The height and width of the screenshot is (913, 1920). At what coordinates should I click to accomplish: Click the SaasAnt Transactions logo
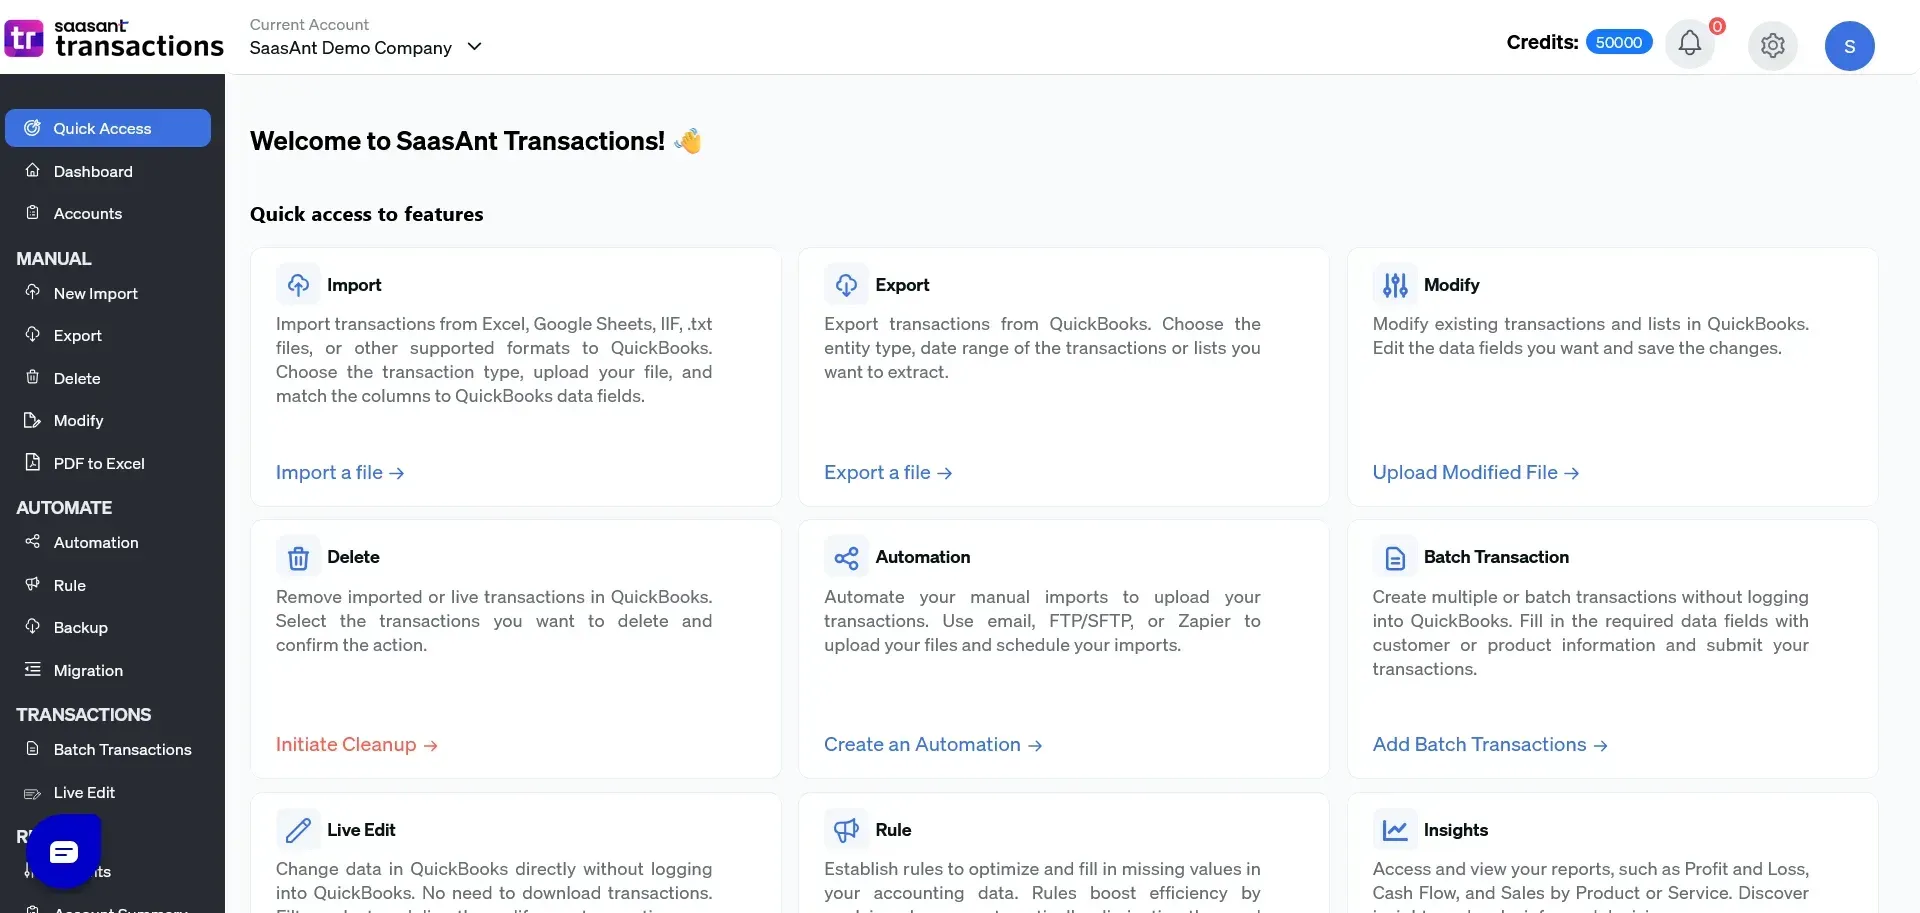coord(114,39)
